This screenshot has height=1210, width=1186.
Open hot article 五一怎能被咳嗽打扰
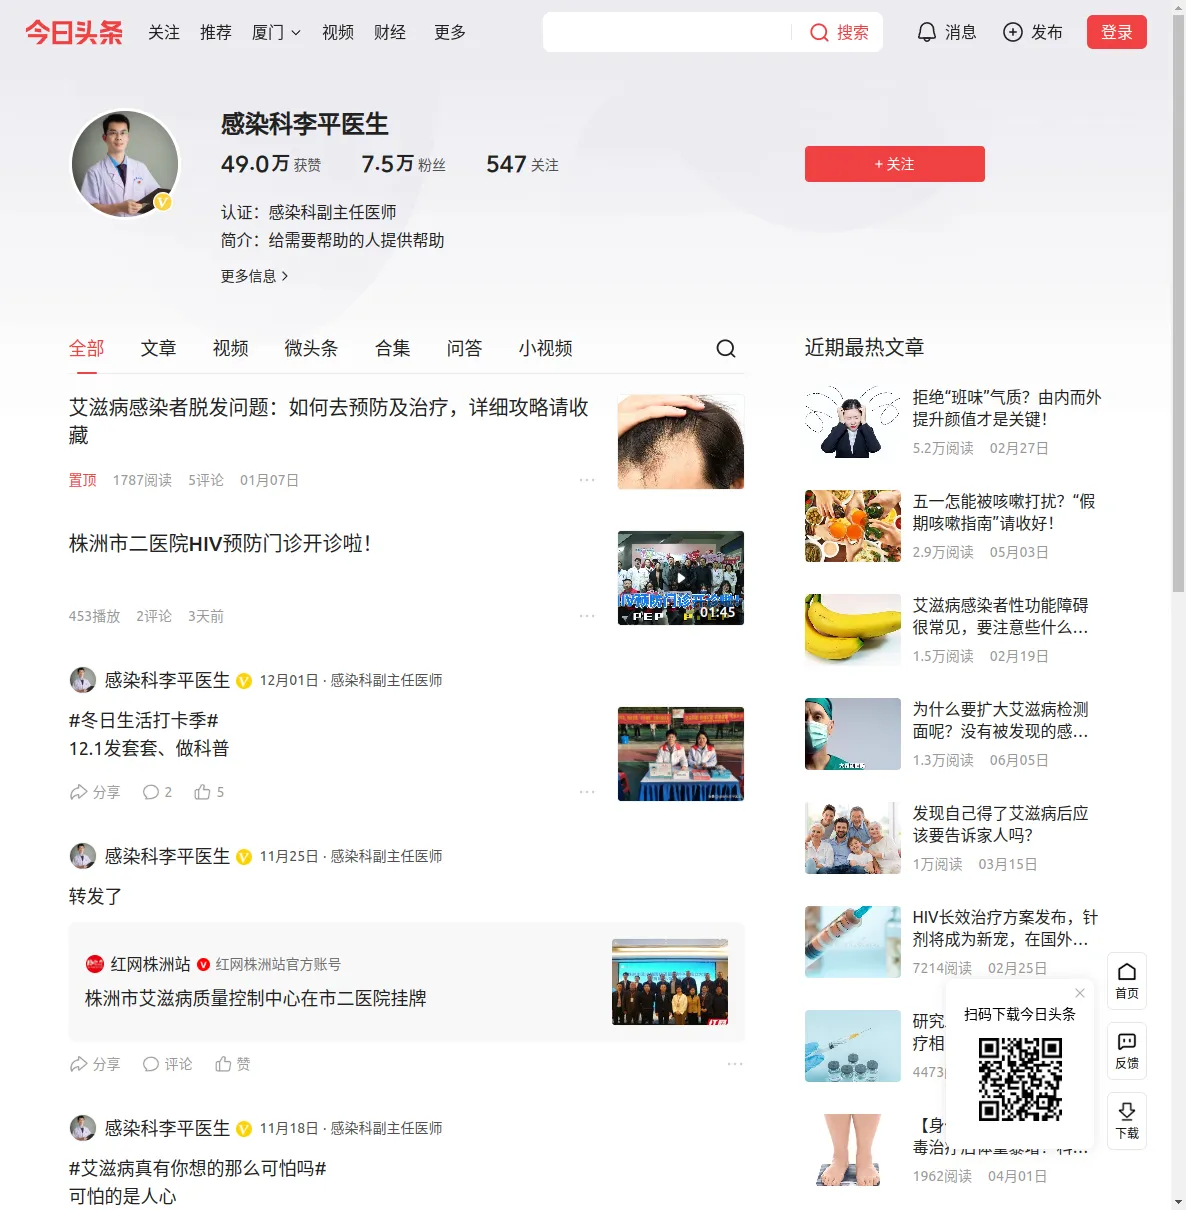point(1004,512)
